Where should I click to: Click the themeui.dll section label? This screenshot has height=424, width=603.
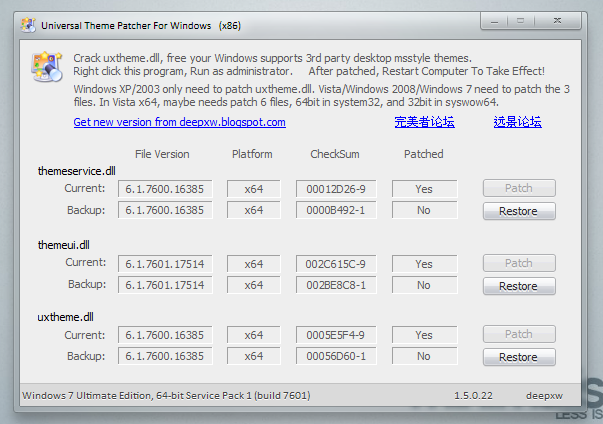tap(63, 245)
